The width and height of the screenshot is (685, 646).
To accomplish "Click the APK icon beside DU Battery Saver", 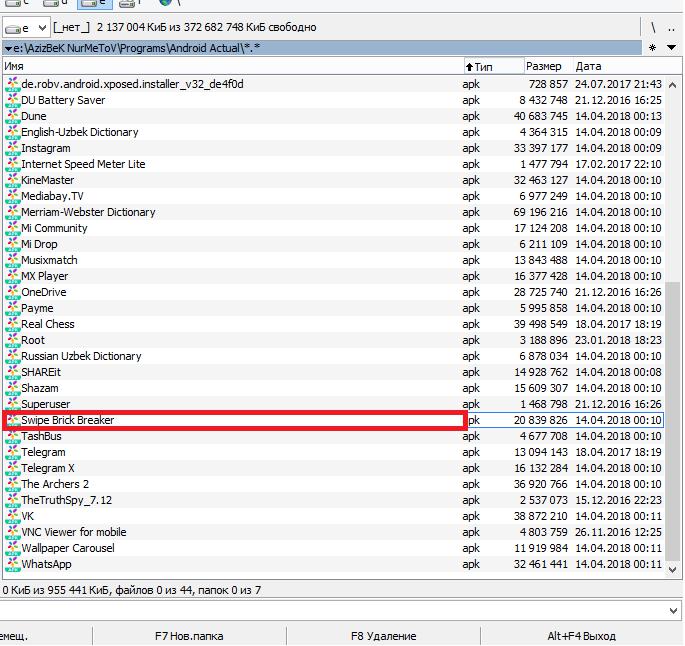I will click(13, 100).
